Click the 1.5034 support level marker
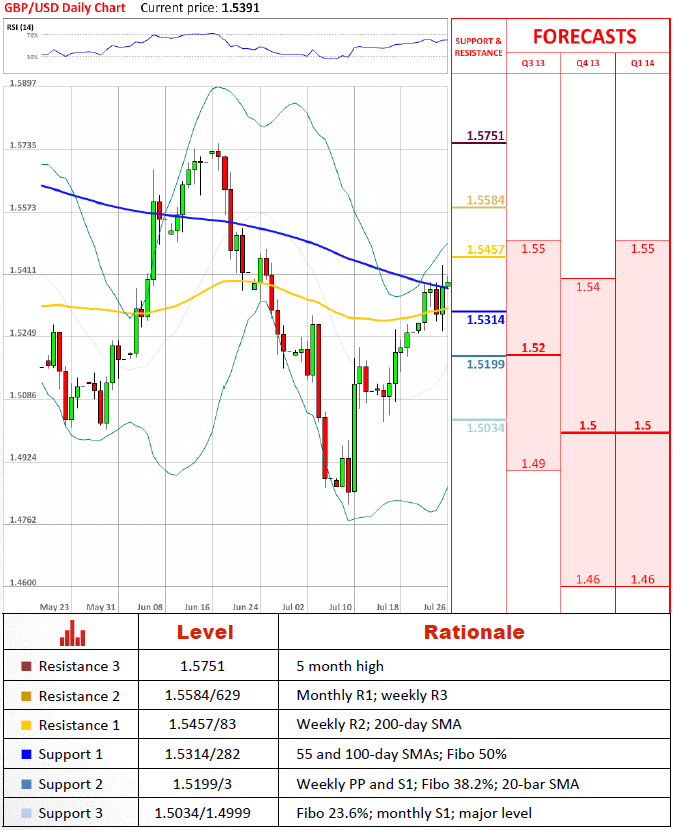 click(485, 428)
